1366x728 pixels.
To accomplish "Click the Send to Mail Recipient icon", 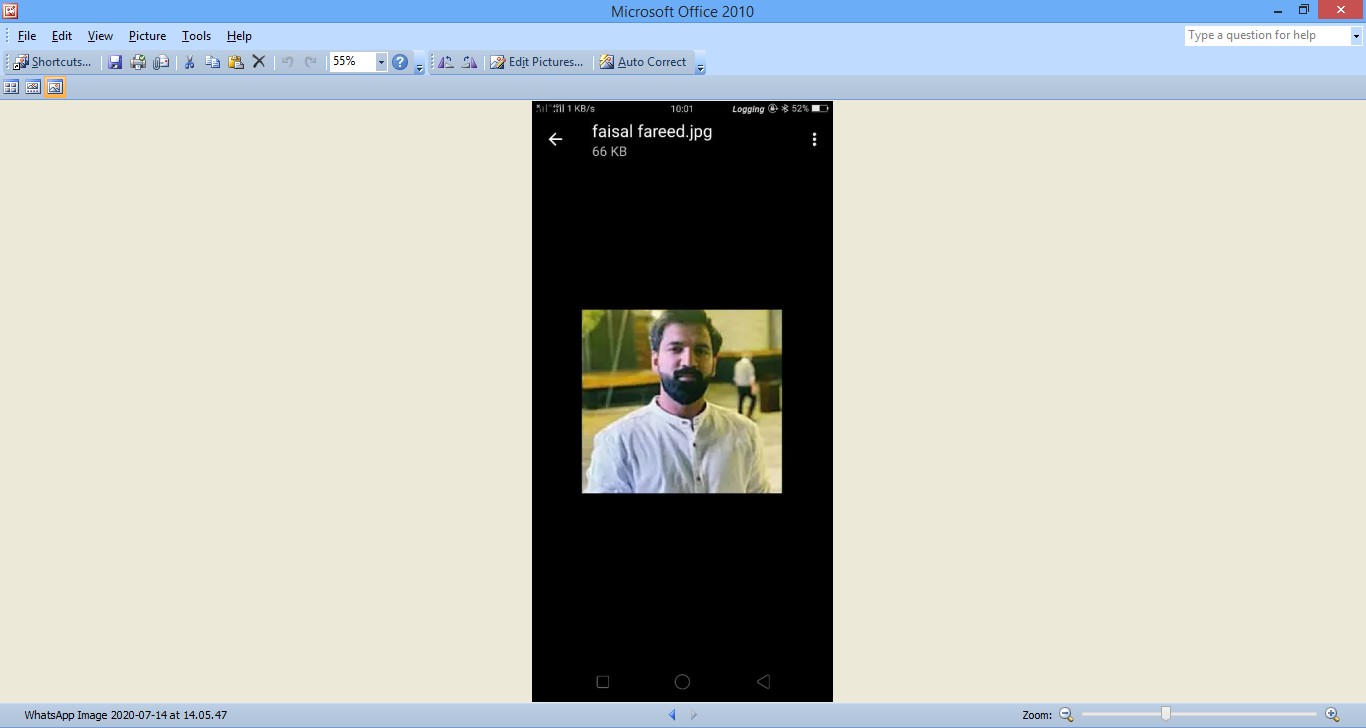I will tap(161, 62).
